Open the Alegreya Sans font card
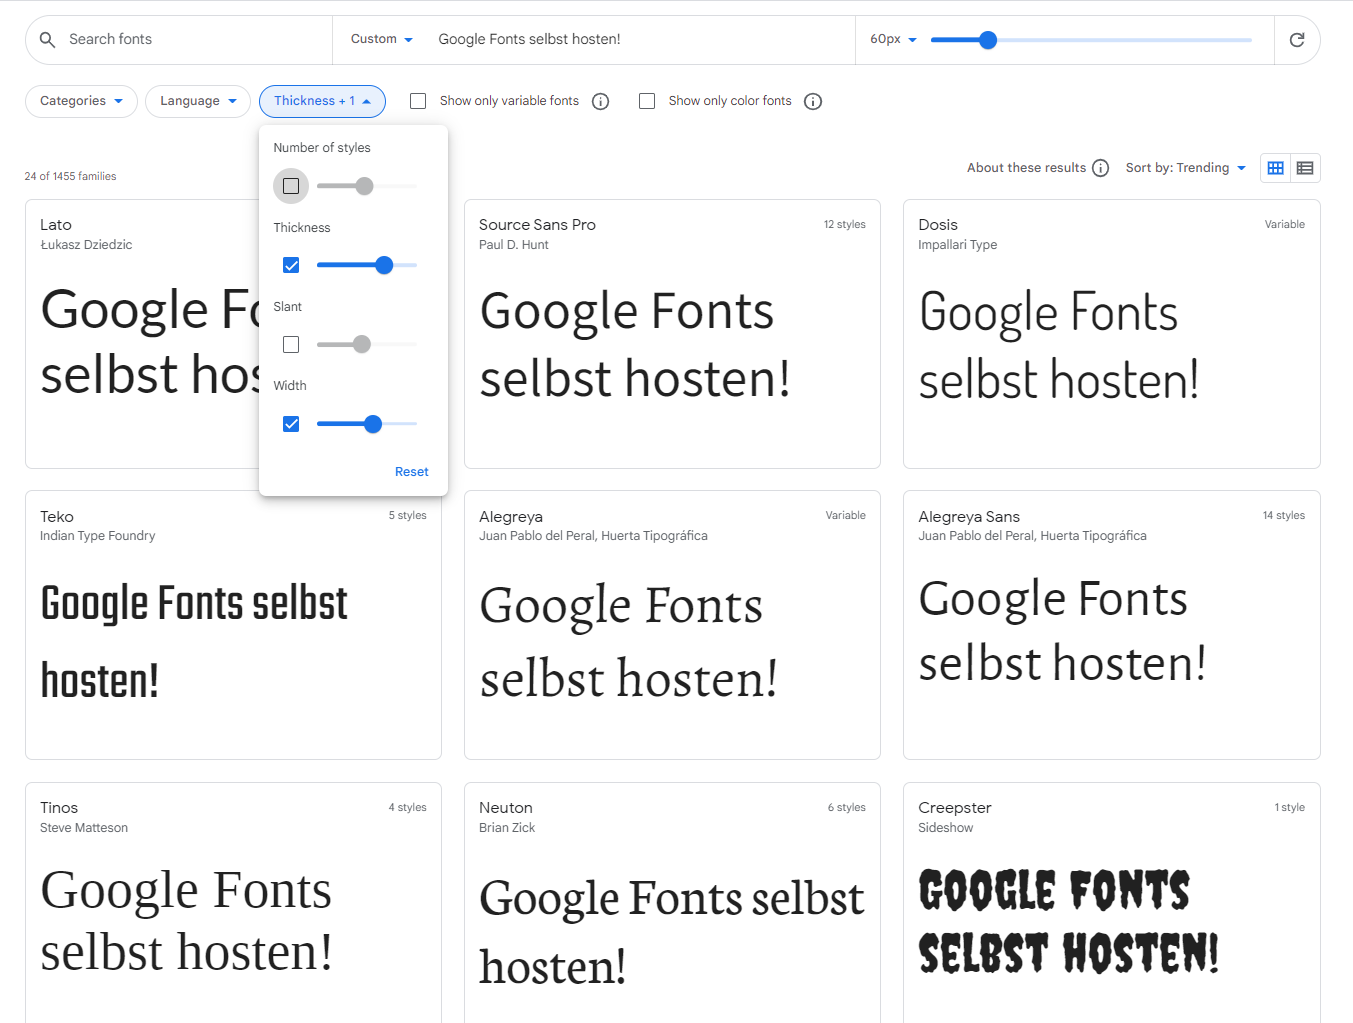1353x1023 pixels. (x=1111, y=625)
